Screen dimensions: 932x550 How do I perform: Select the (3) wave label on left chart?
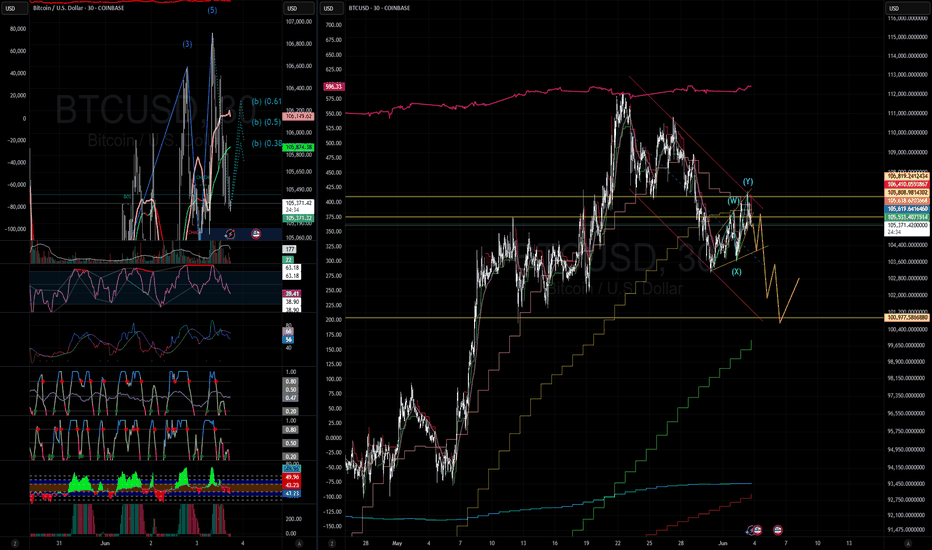click(x=187, y=44)
